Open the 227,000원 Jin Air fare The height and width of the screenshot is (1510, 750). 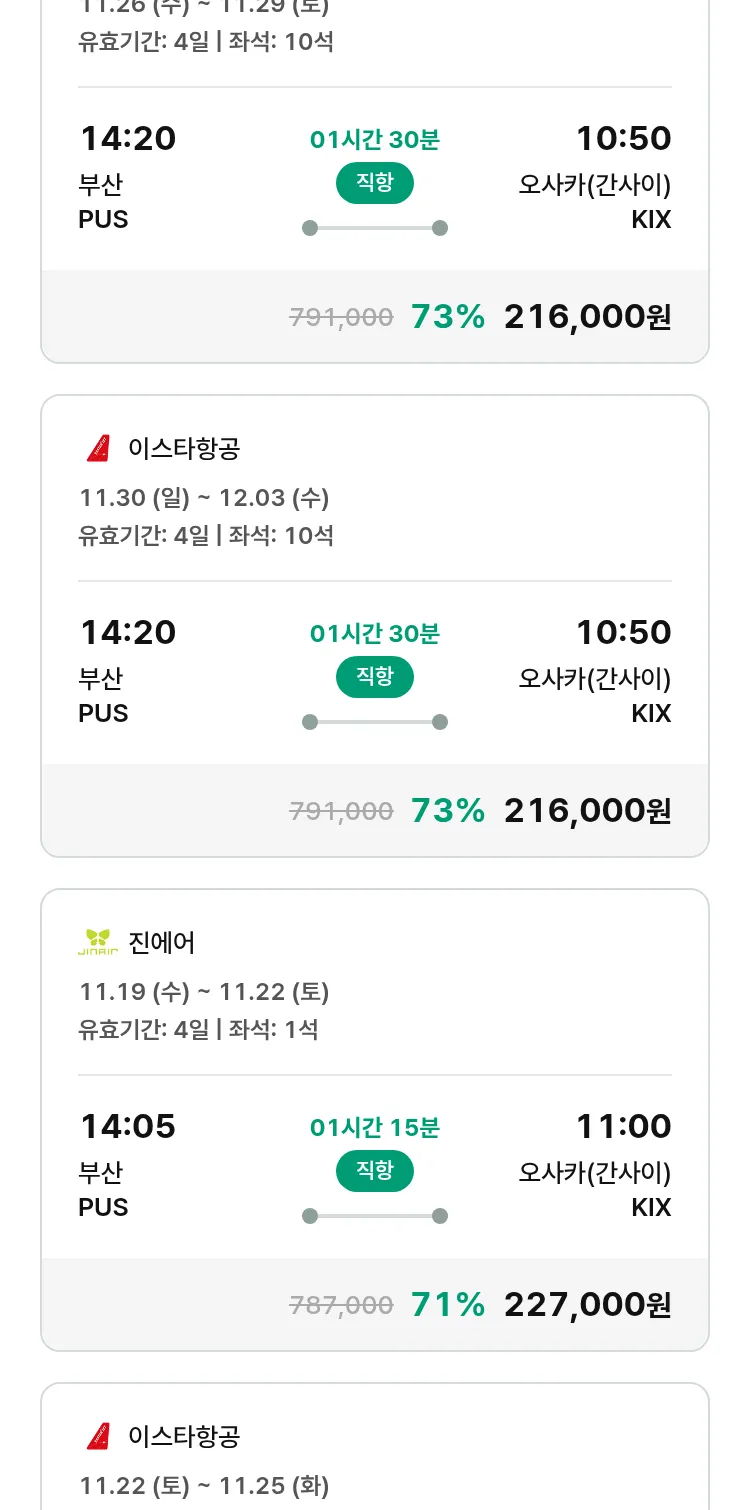[587, 1304]
